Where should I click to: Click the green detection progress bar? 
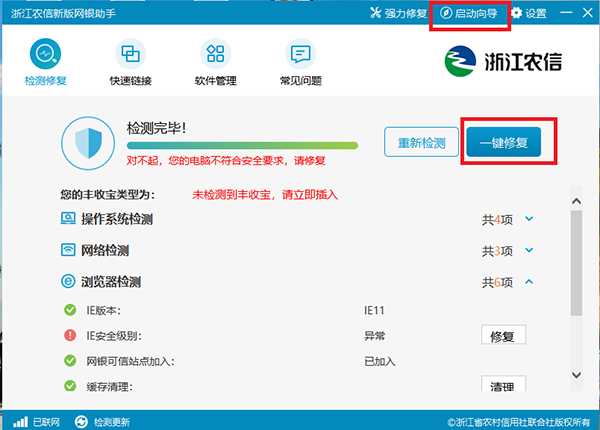tap(242, 145)
